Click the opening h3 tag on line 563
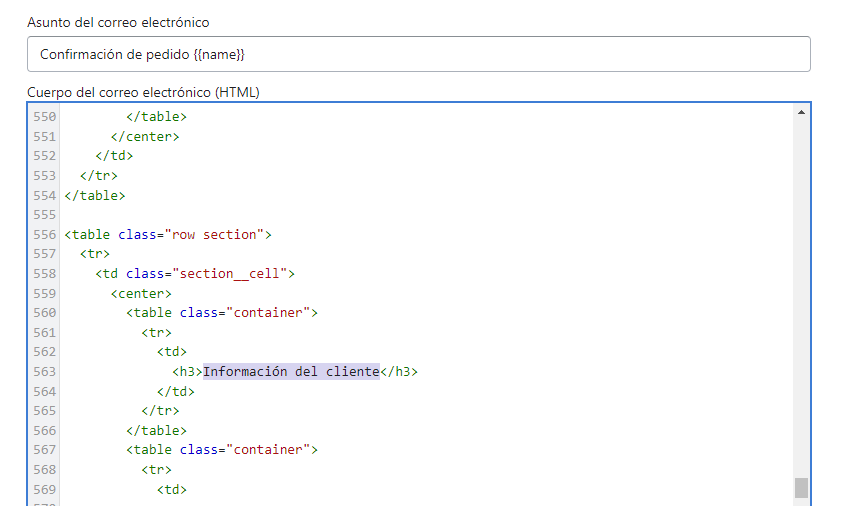Image resolution: width=846 pixels, height=506 pixels. [187, 372]
